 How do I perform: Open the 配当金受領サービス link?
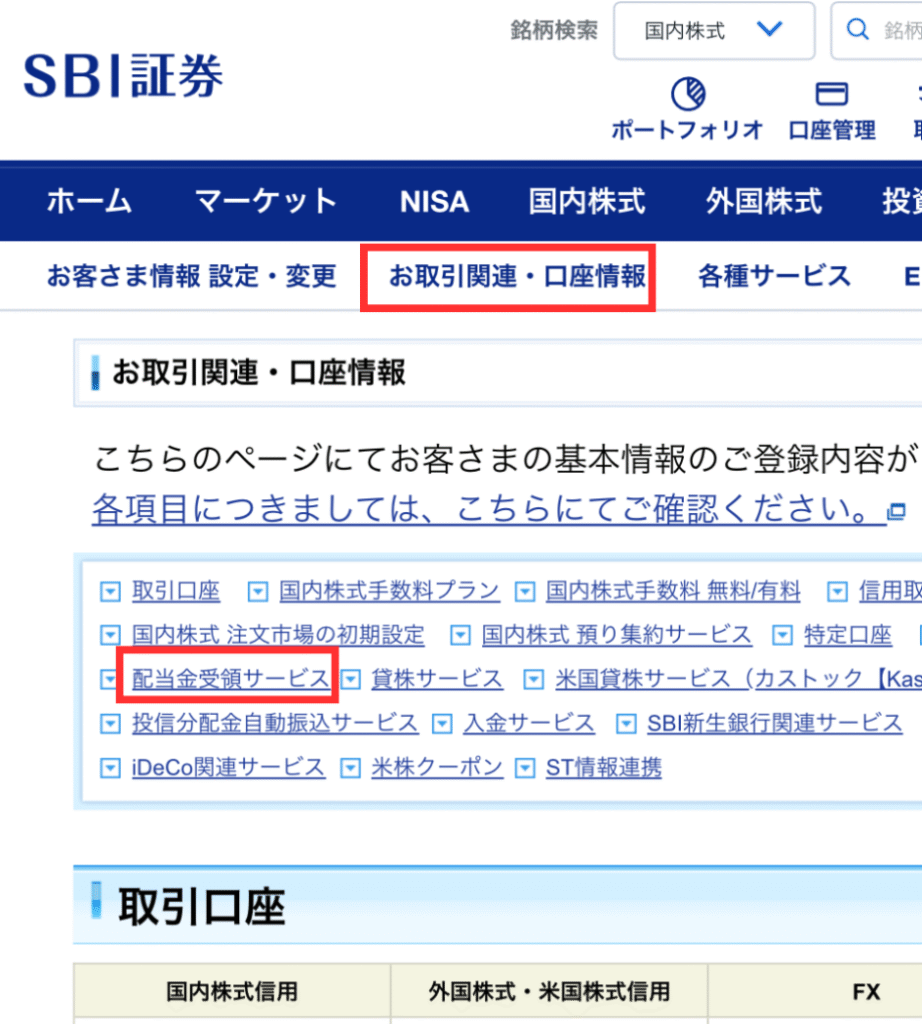point(230,679)
